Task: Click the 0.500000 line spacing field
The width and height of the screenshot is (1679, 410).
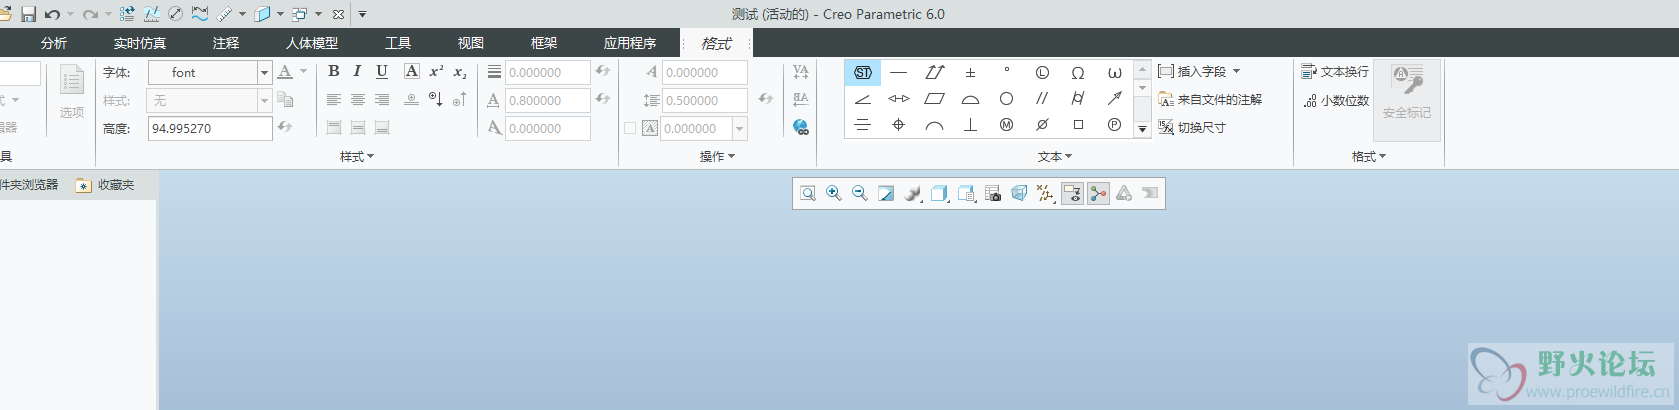Action: [705, 100]
